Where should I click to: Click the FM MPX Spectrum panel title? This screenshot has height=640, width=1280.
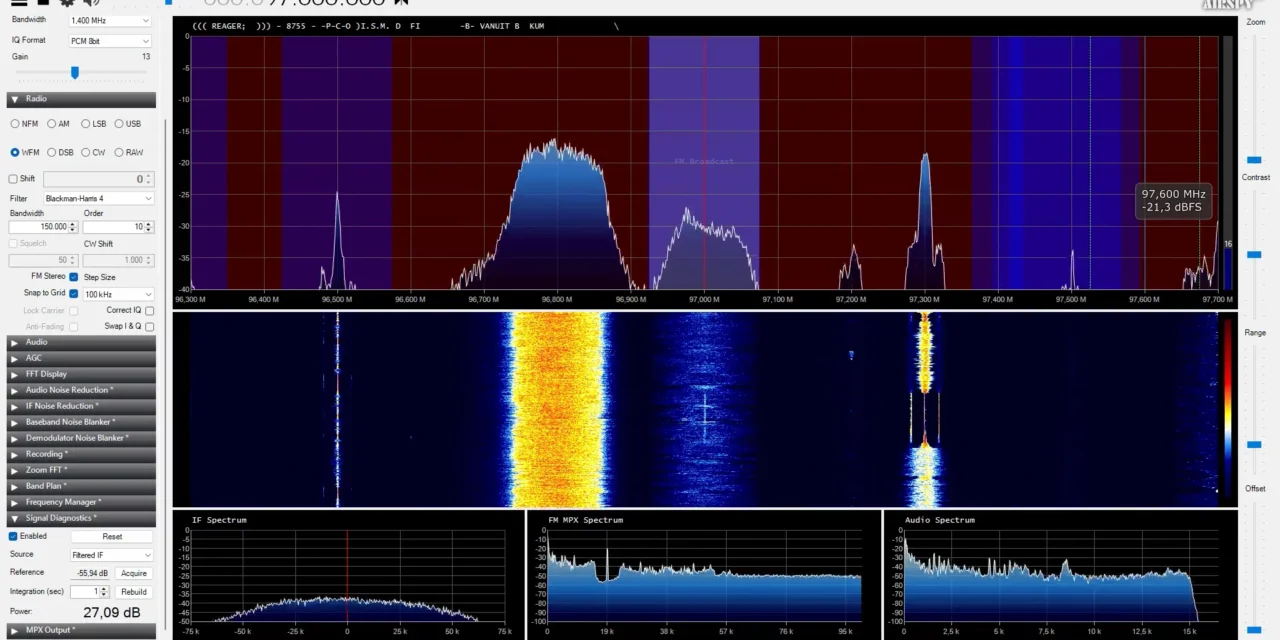pos(585,520)
